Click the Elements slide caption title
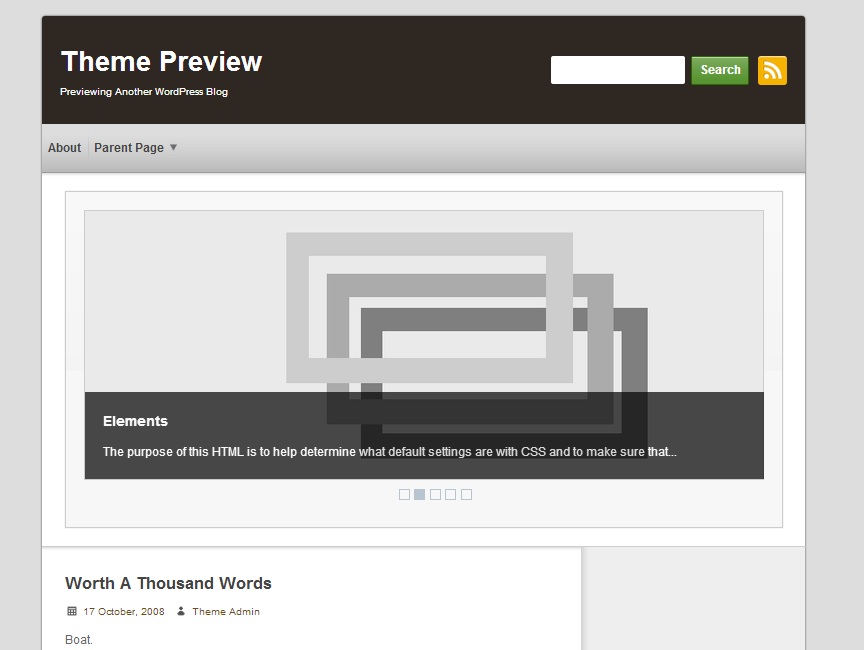Screen dimensions: 864x650 (135, 421)
